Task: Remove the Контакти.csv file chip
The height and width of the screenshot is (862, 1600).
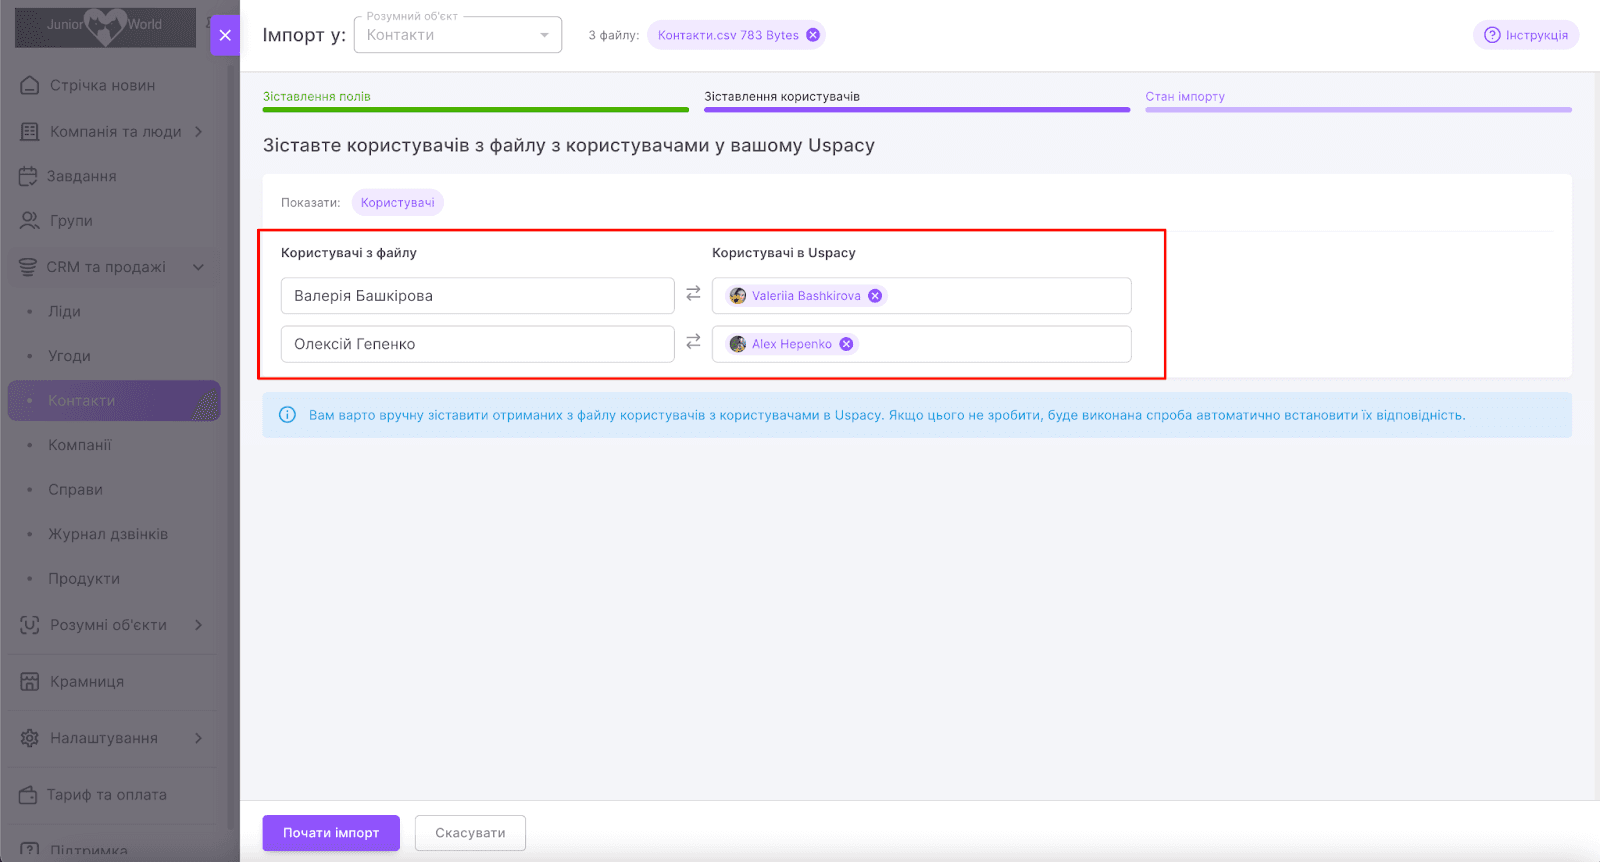Action: coord(813,35)
